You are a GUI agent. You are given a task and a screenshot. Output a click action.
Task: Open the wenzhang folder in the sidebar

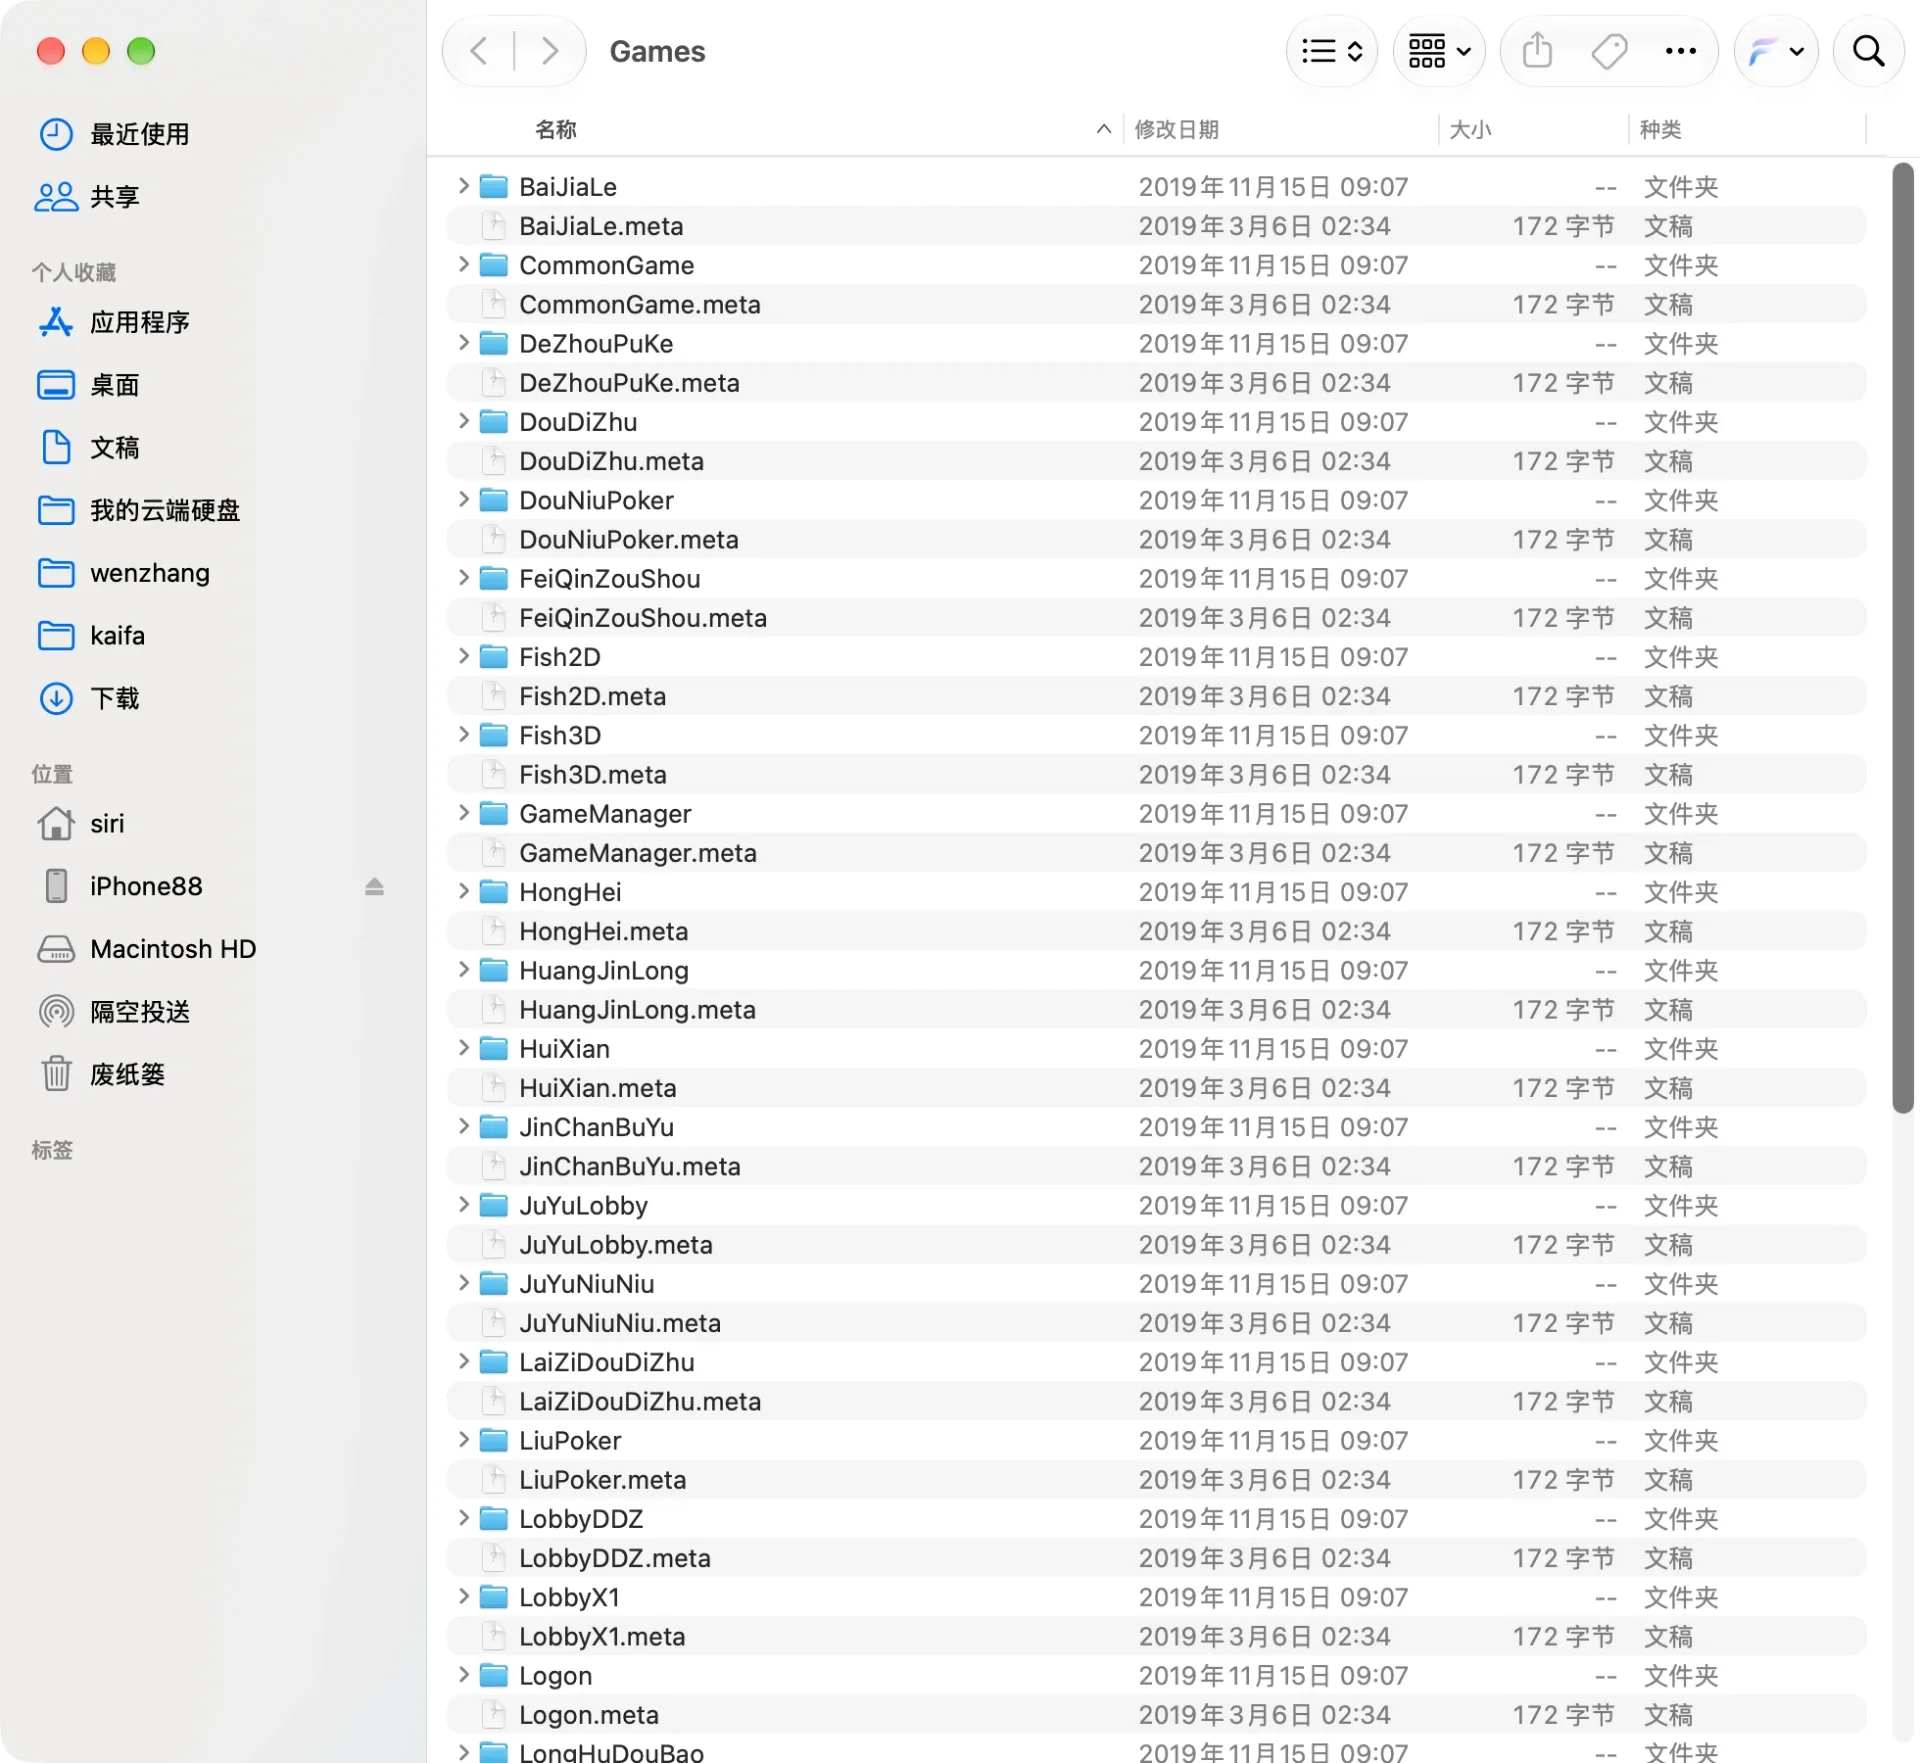coord(150,573)
